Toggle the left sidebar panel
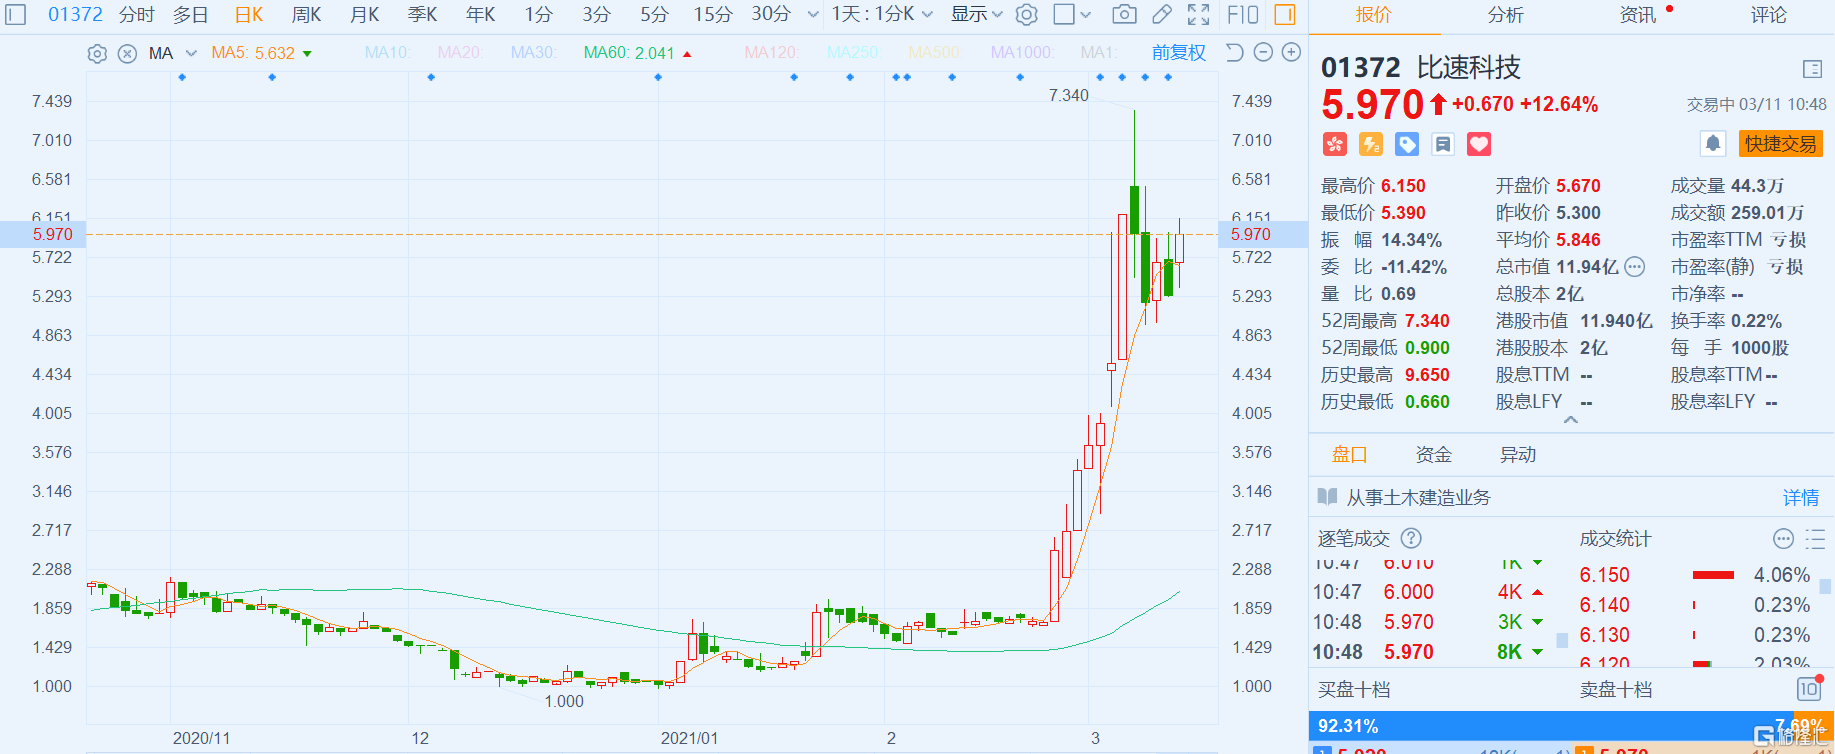 (16, 14)
